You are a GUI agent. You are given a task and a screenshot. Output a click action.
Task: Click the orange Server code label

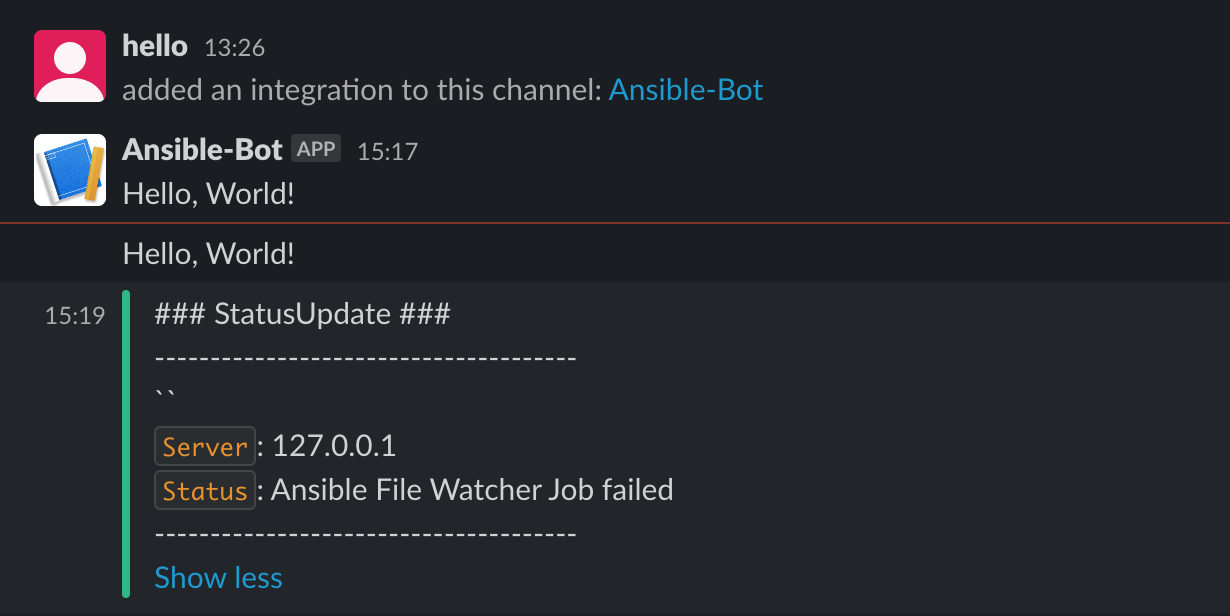tap(205, 446)
